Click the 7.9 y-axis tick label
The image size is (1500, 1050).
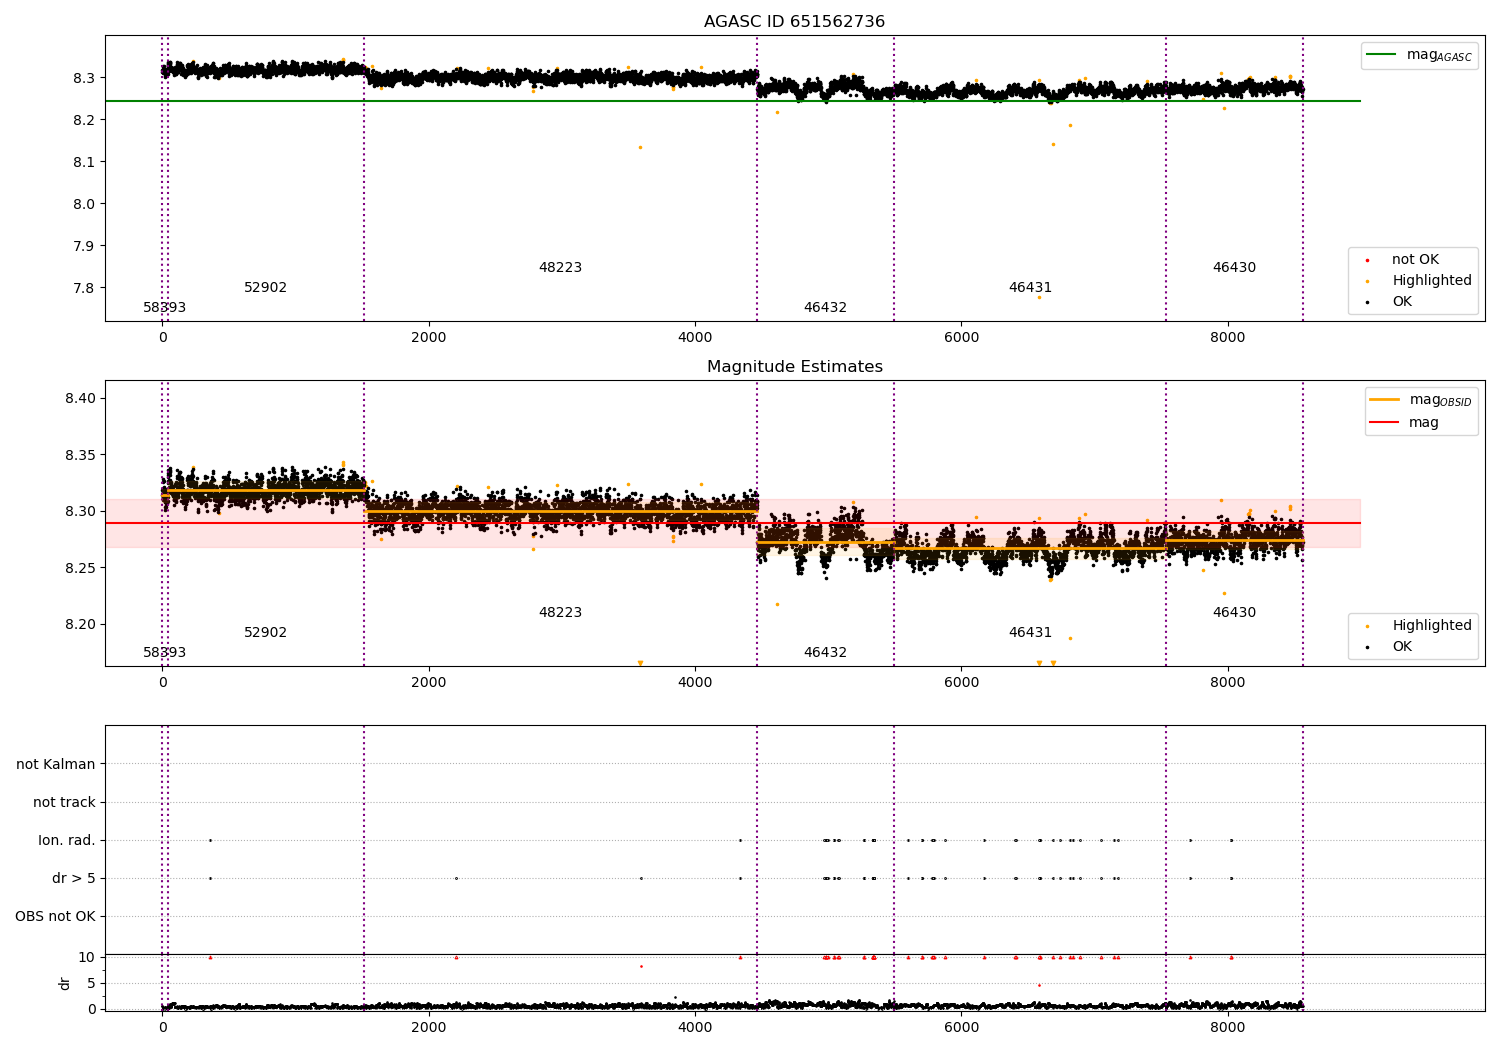tap(84, 247)
